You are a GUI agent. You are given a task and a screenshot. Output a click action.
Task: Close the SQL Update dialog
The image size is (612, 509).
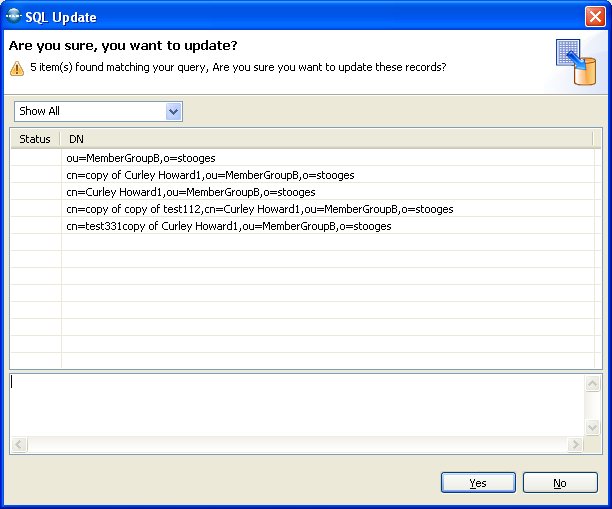594,15
